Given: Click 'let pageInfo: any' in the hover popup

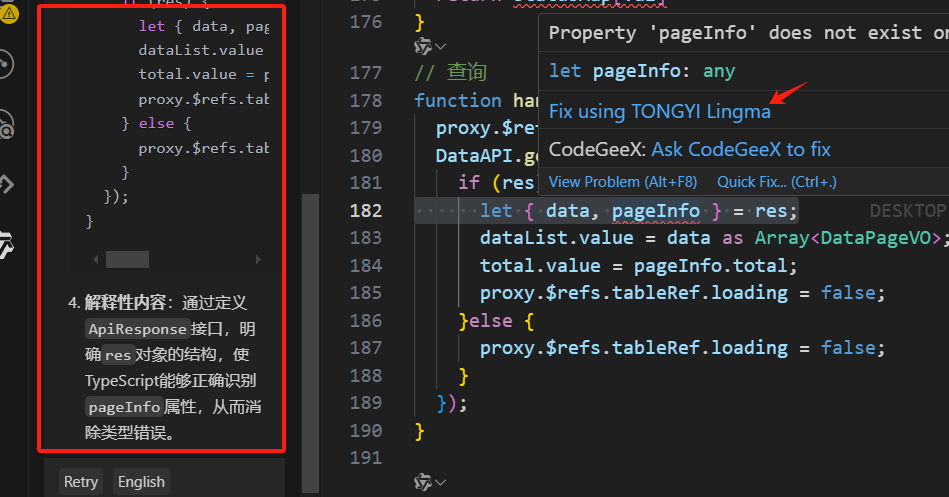Looking at the screenshot, I should [x=642, y=71].
